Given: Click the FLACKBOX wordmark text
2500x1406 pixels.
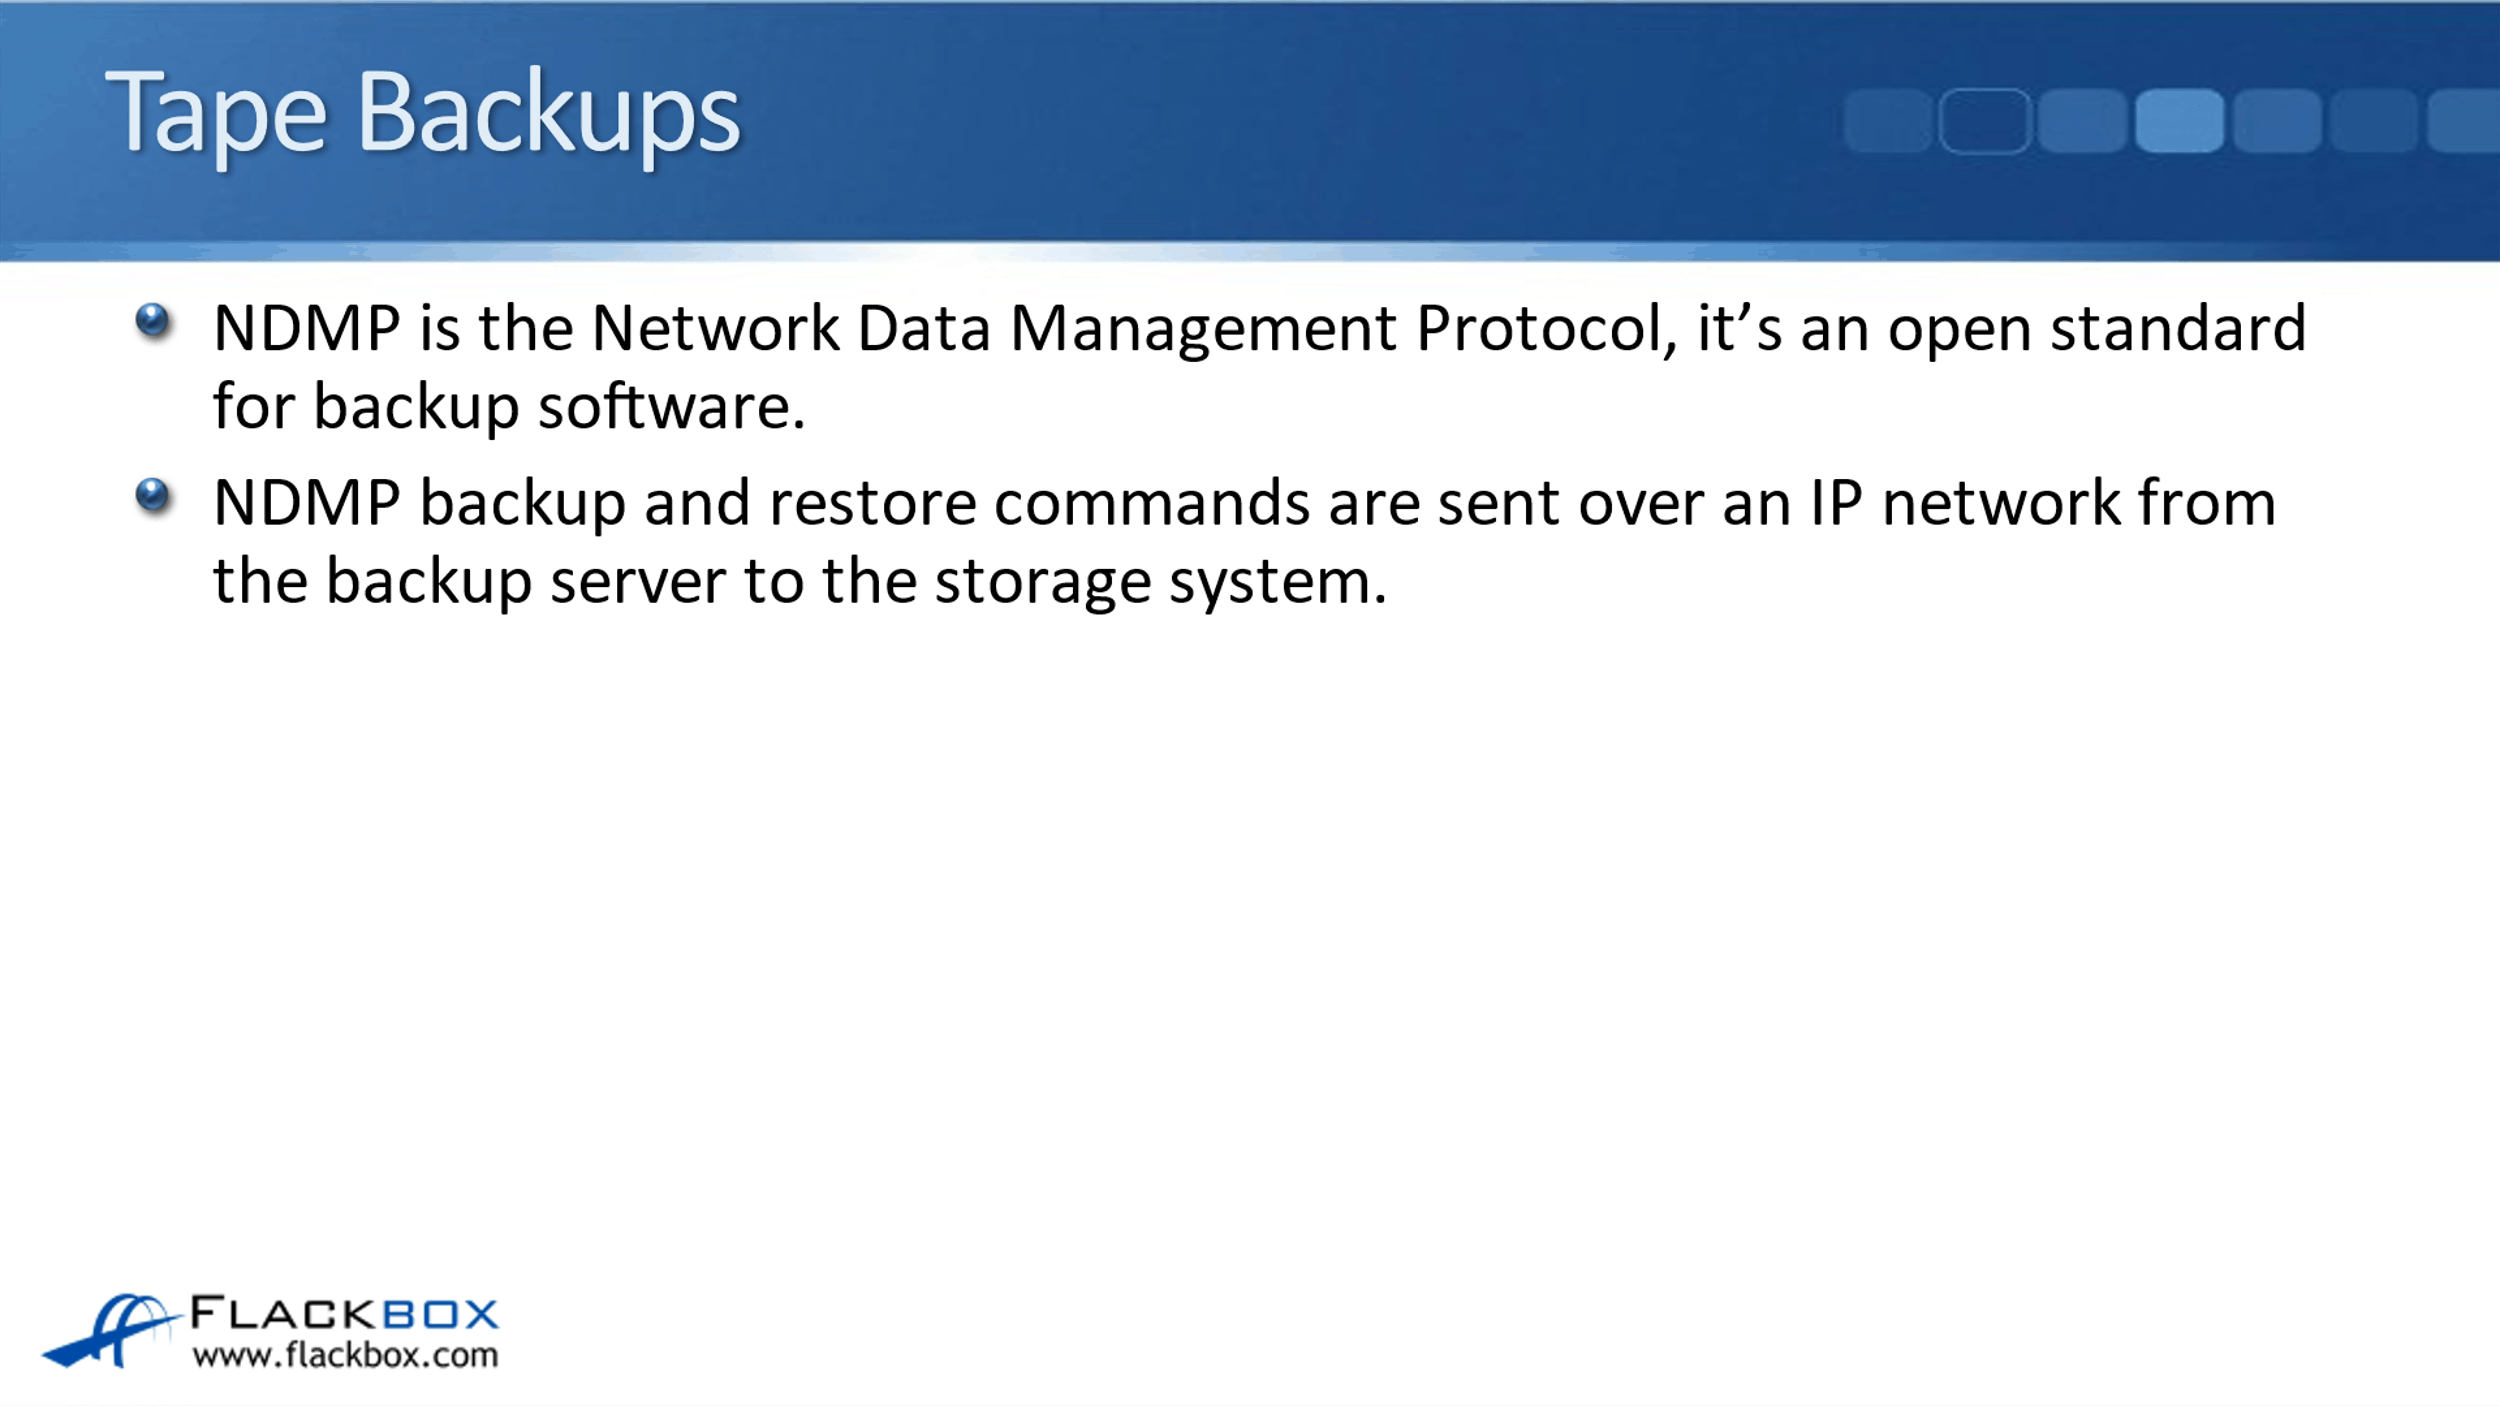Looking at the screenshot, I should [x=344, y=1313].
